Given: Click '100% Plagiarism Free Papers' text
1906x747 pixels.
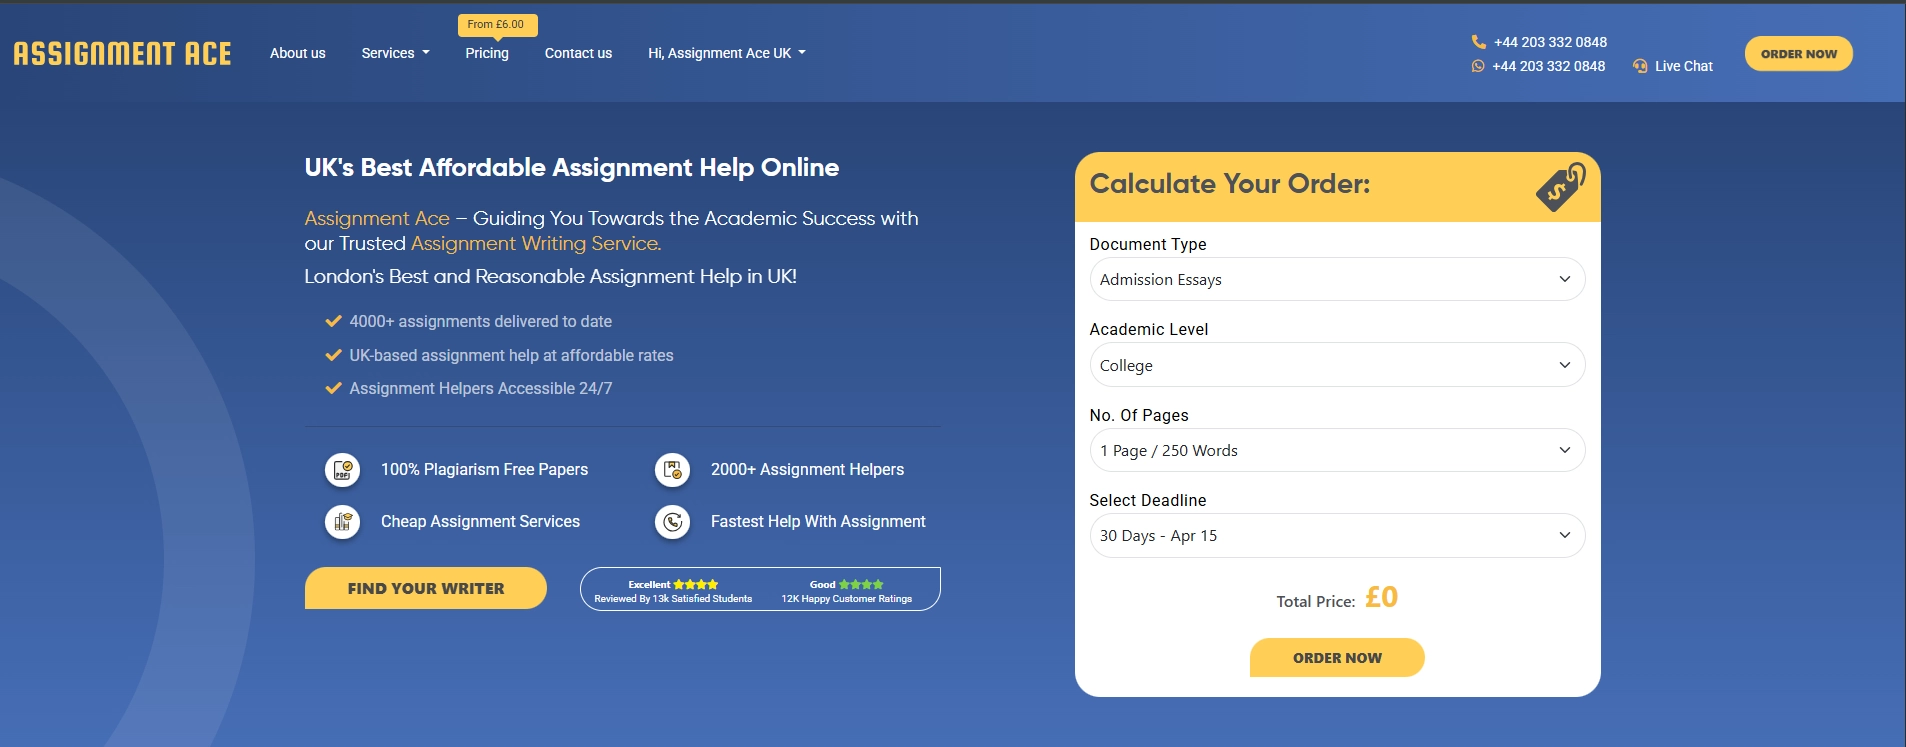Looking at the screenshot, I should [484, 469].
